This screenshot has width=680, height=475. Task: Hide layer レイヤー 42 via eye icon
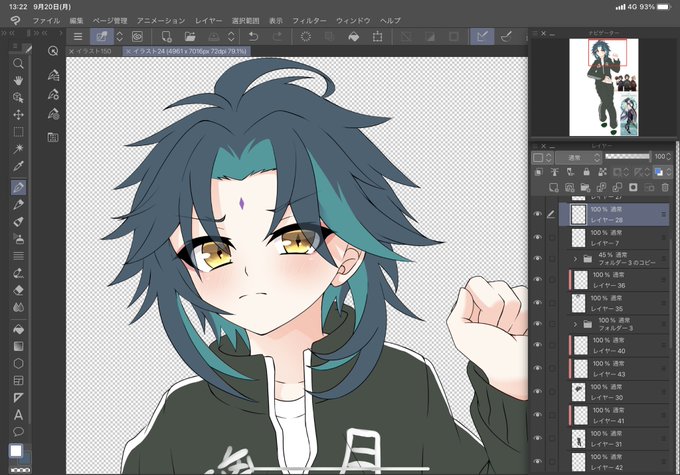538,462
